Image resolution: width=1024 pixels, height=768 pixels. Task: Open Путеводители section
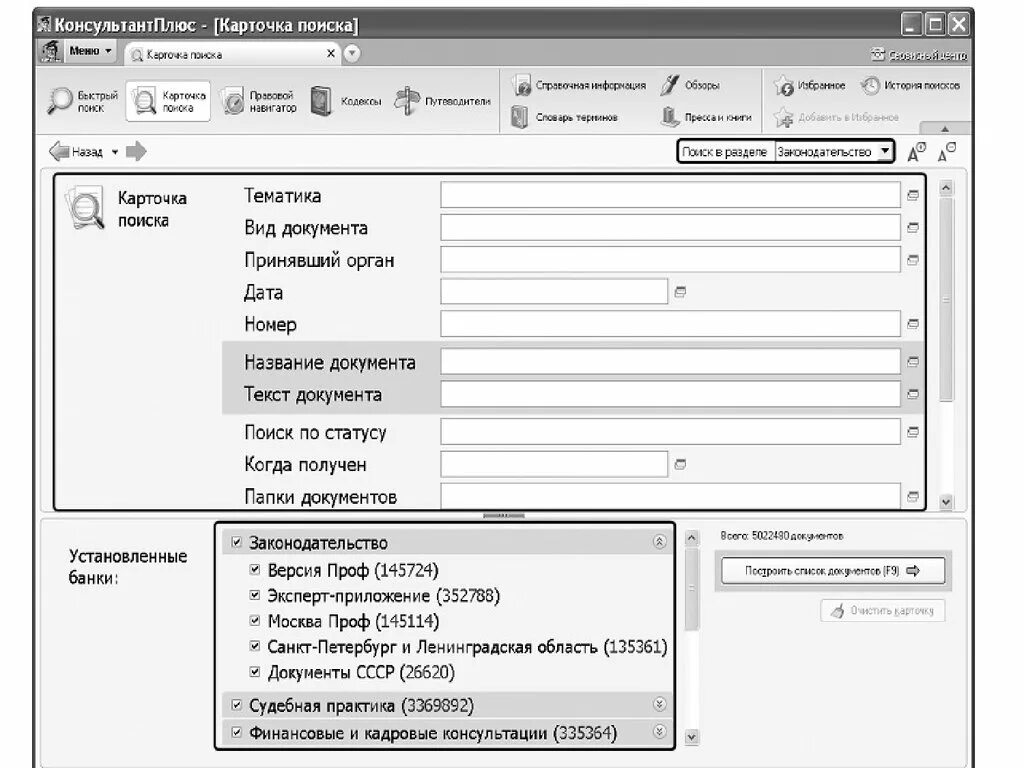tap(442, 101)
